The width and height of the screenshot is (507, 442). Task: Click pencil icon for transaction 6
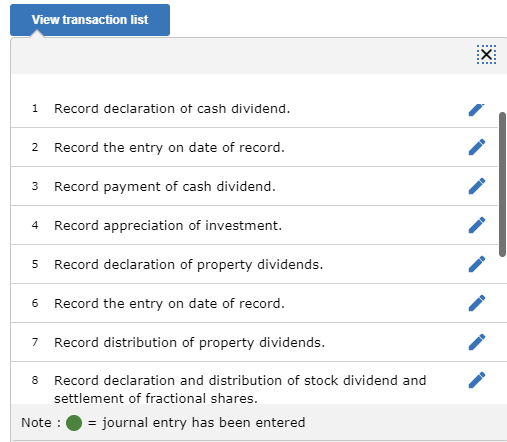(476, 303)
